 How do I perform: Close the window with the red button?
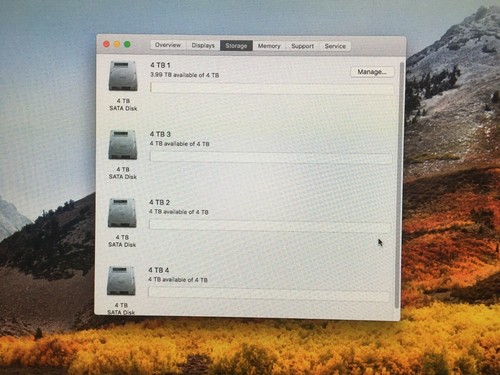tap(106, 44)
